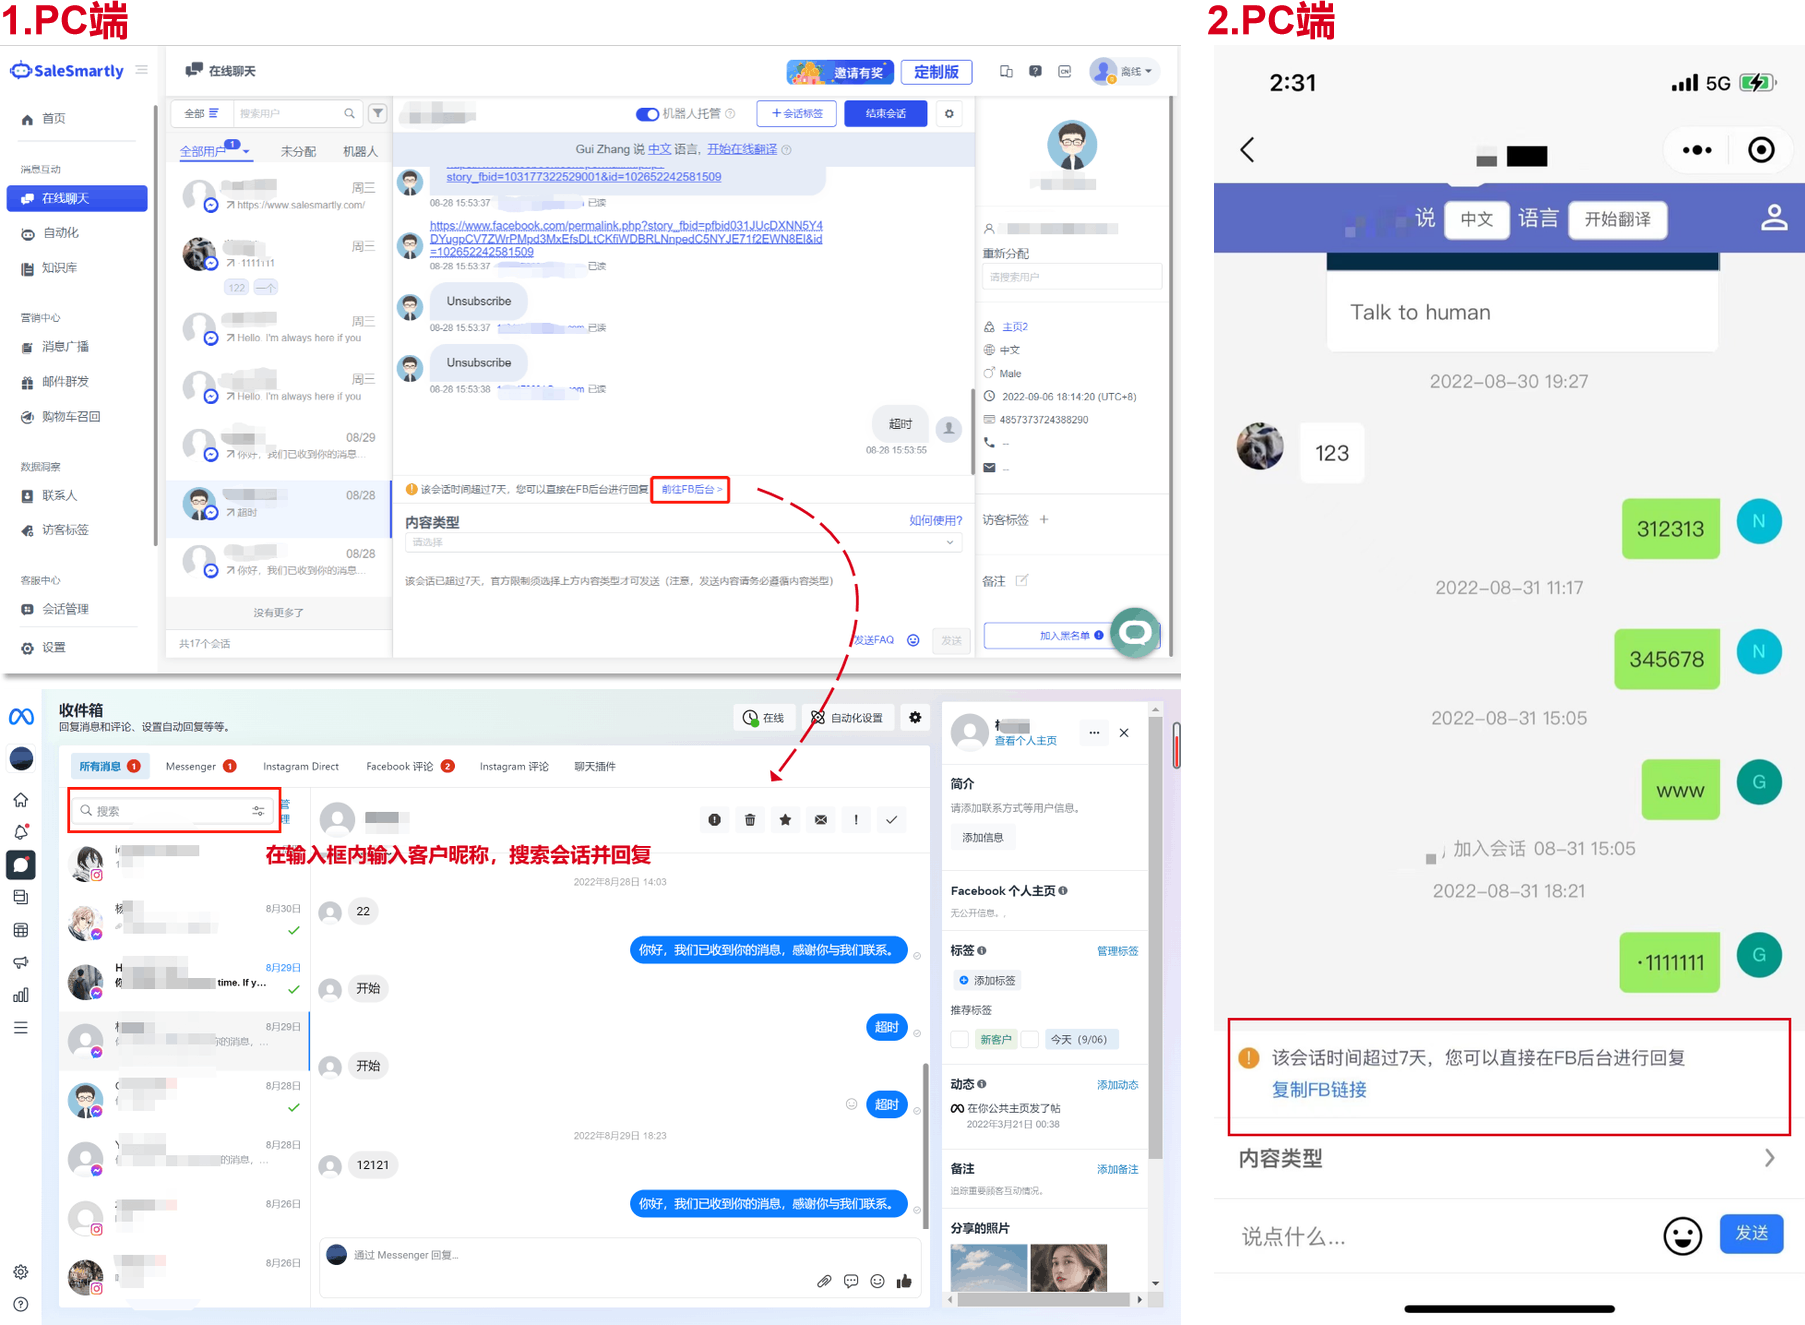
Task: Click the 添加信息 button in contact panel
Action: (x=983, y=838)
